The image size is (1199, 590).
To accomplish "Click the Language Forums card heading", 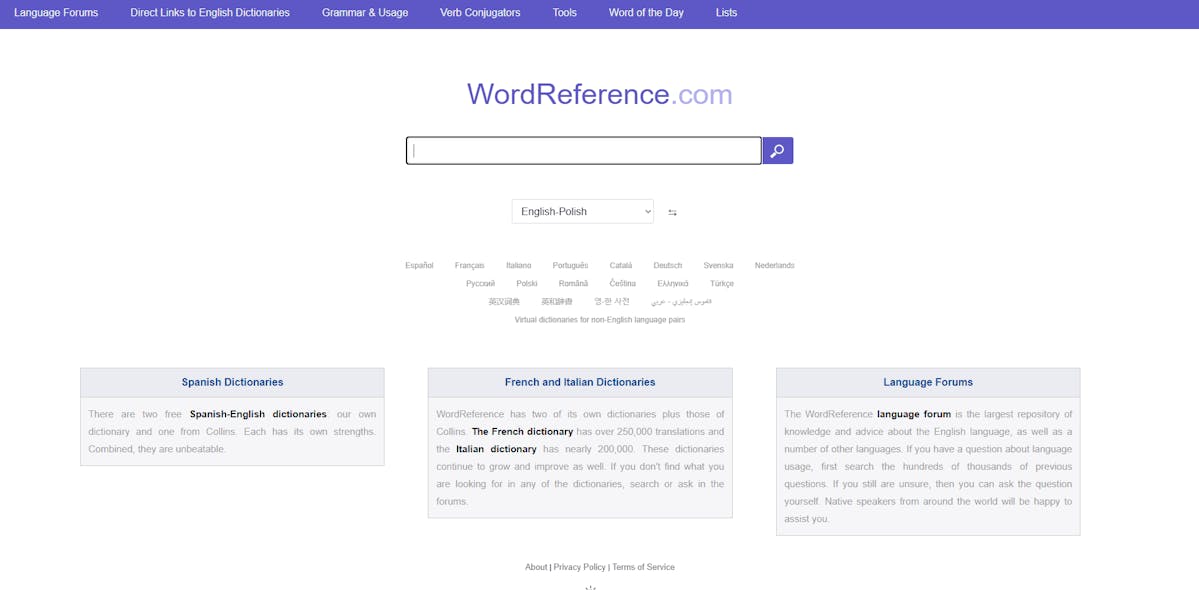I will point(928,382).
